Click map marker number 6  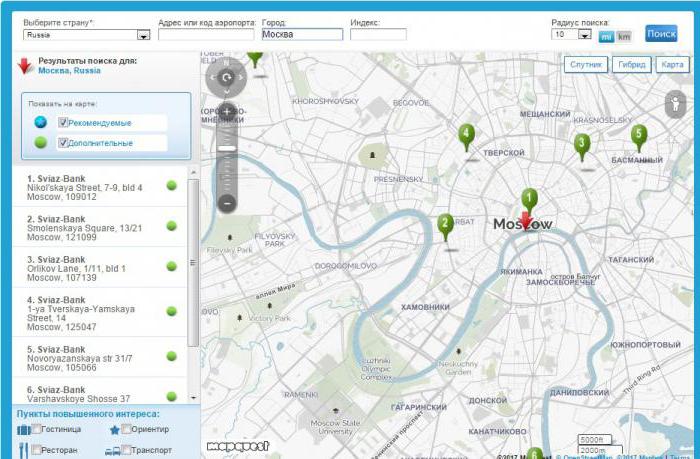click(534, 453)
